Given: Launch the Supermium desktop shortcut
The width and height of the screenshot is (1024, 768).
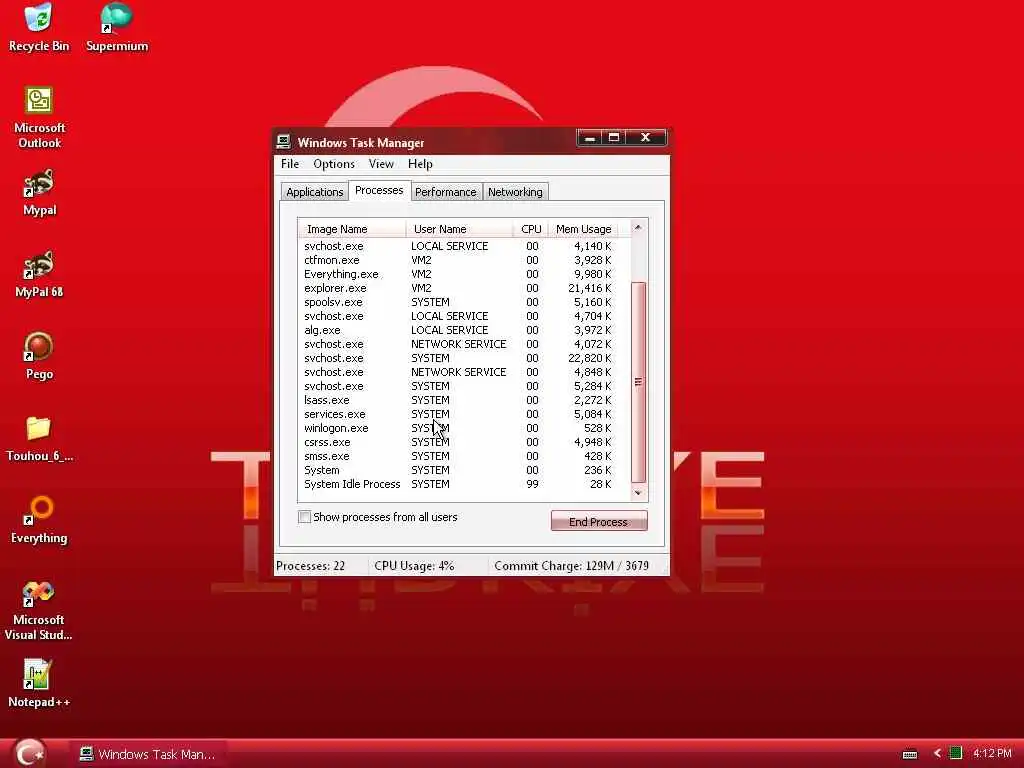Looking at the screenshot, I should (117, 26).
